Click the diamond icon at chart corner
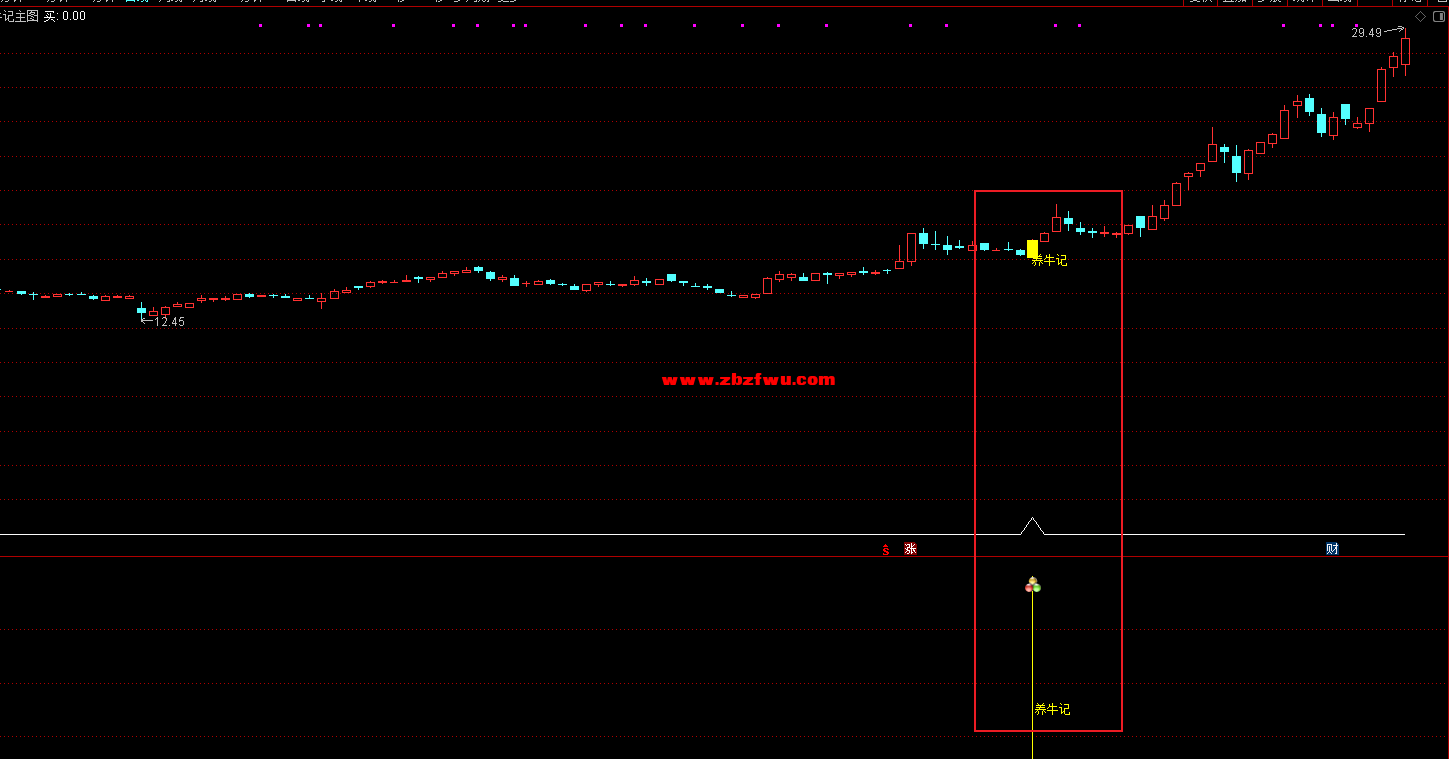 [1421, 17]
